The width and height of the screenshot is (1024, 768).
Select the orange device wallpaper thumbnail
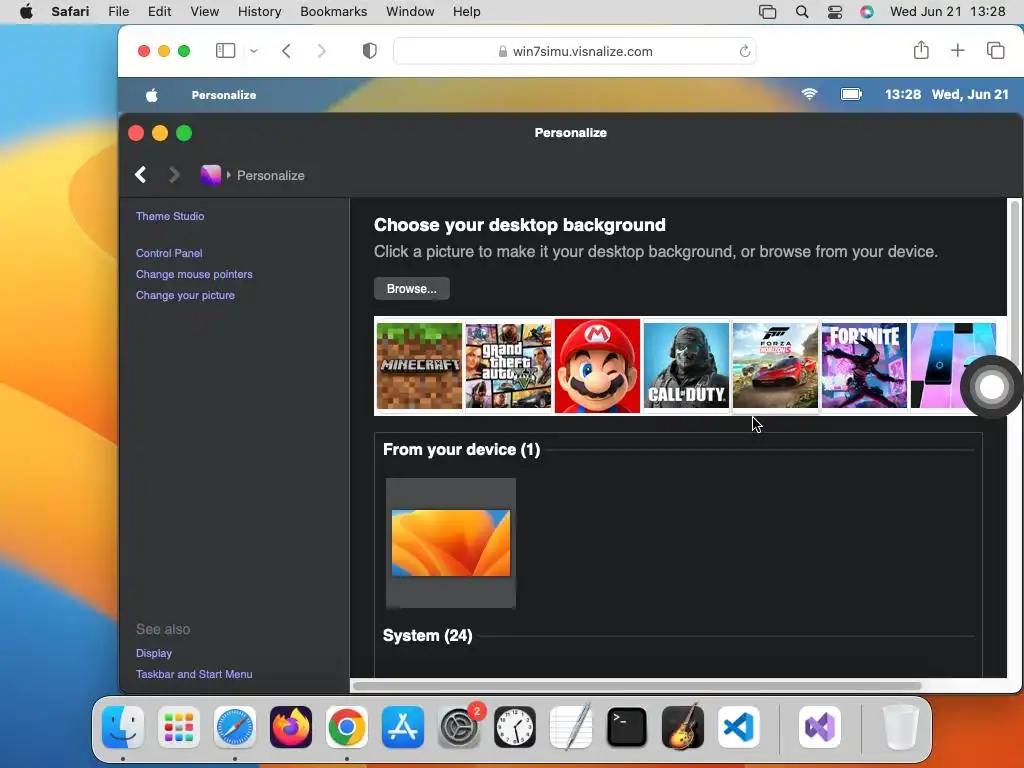click(x=451, y=543)
